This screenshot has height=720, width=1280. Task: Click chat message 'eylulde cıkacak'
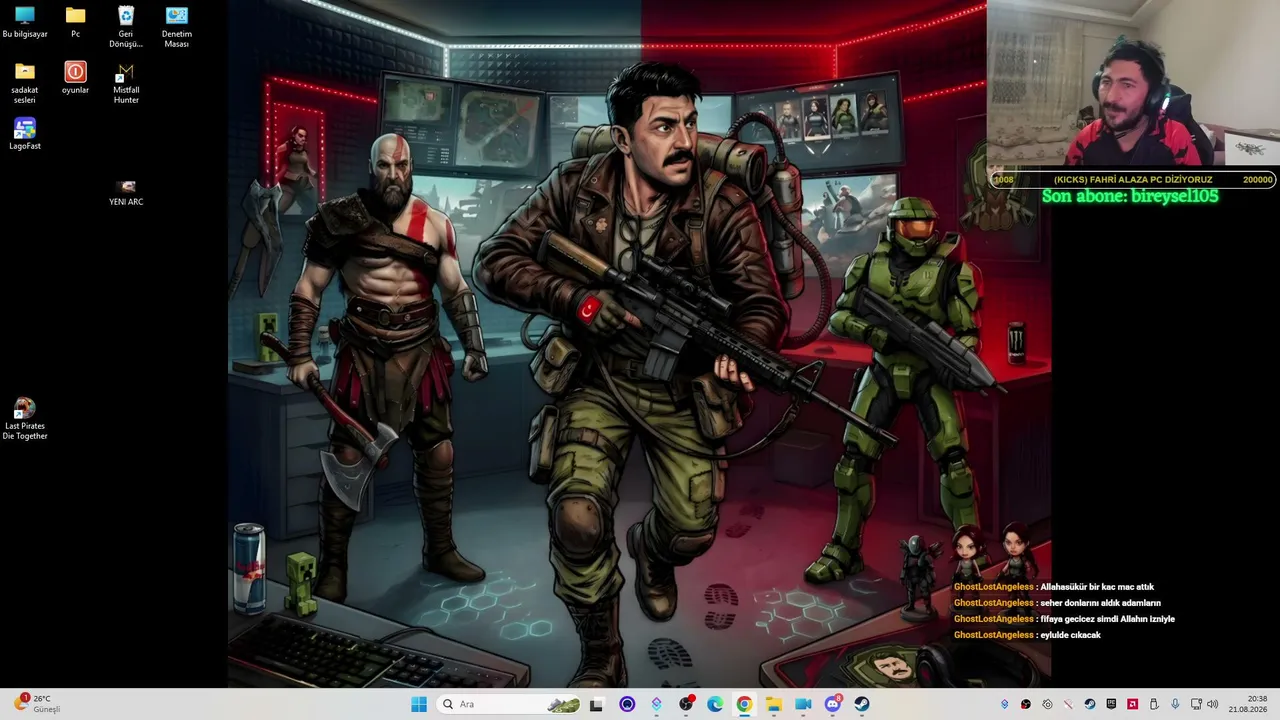tap(1070, 635)
